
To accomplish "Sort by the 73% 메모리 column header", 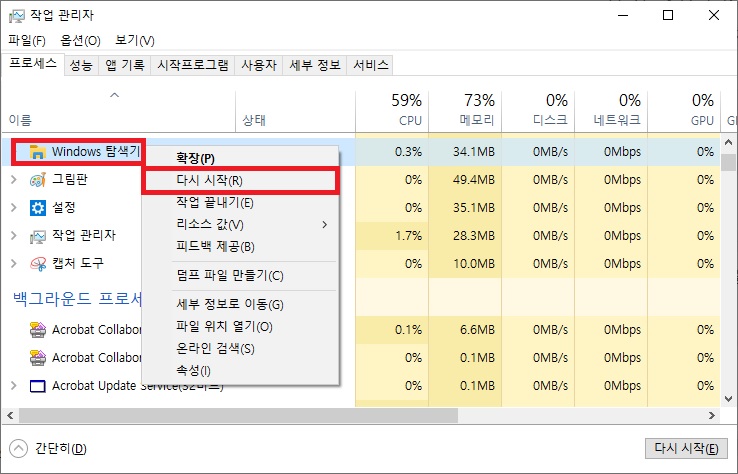I will [465, 112].
